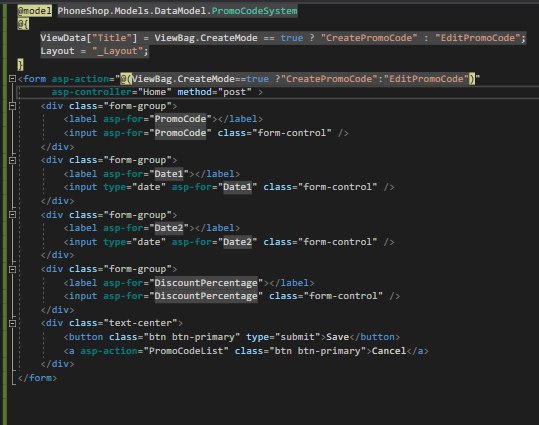539x425 pixels.
Task: Click "text-center" class value
Action: (x=140, y=323)
